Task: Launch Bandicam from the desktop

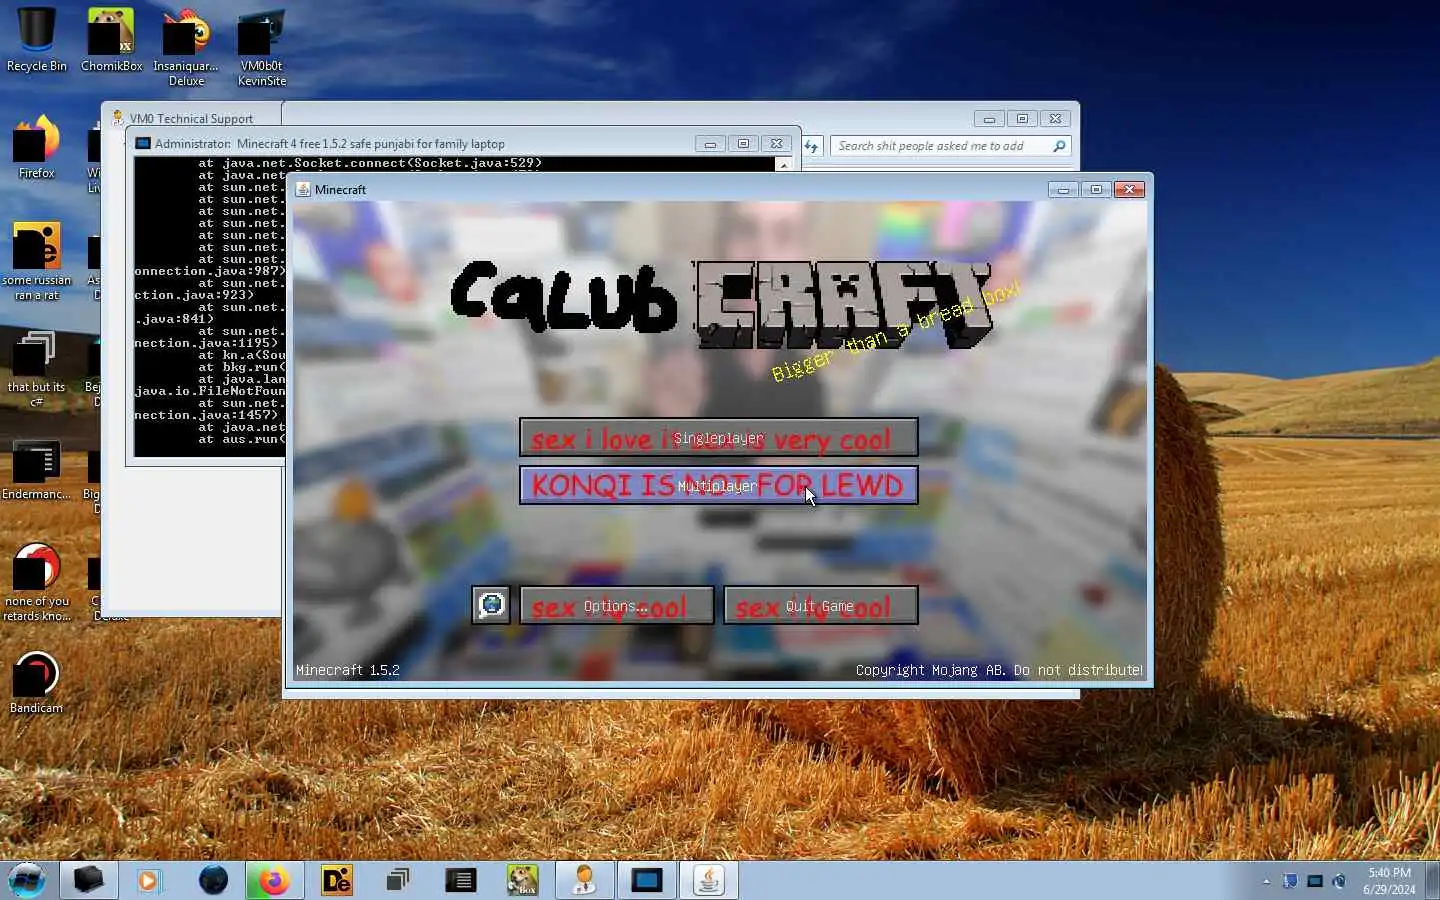Action: (x=36, y=683)
